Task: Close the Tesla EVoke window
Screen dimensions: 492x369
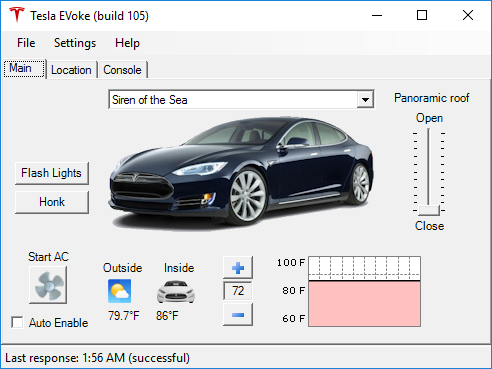Action: [468, 15]
